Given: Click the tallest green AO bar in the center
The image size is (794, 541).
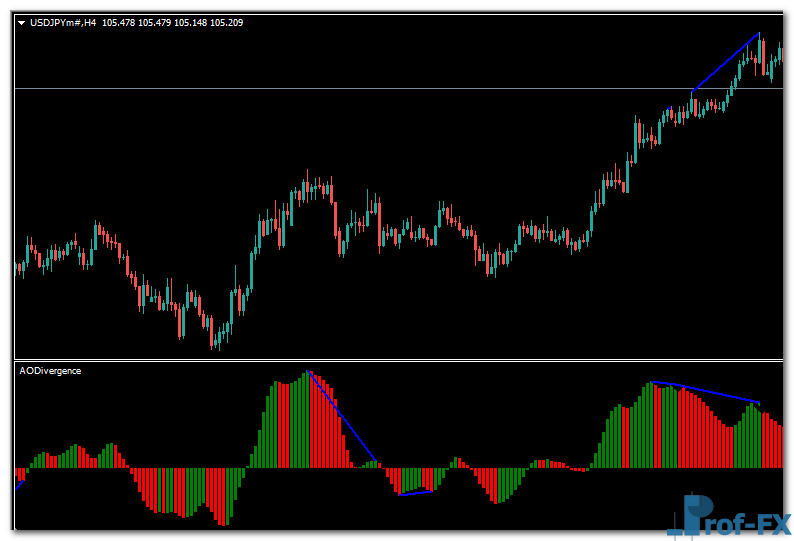Looking at the screenshot, I should (x=306, y=420).
